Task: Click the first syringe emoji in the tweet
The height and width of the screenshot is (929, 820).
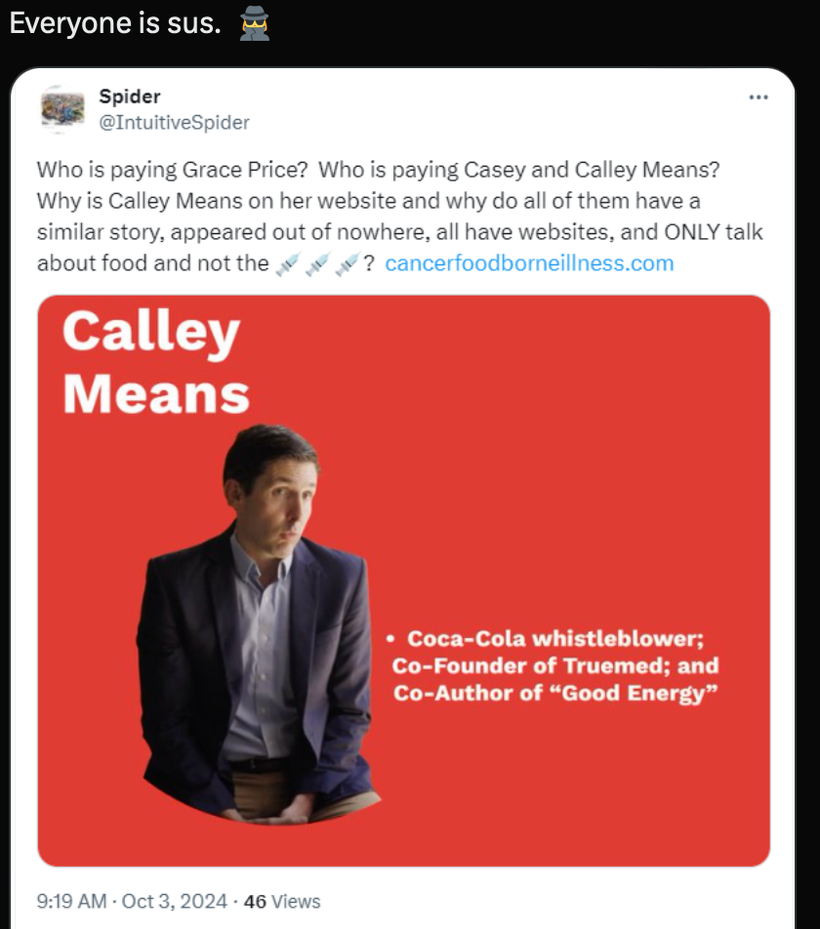Action: [285, 264]
